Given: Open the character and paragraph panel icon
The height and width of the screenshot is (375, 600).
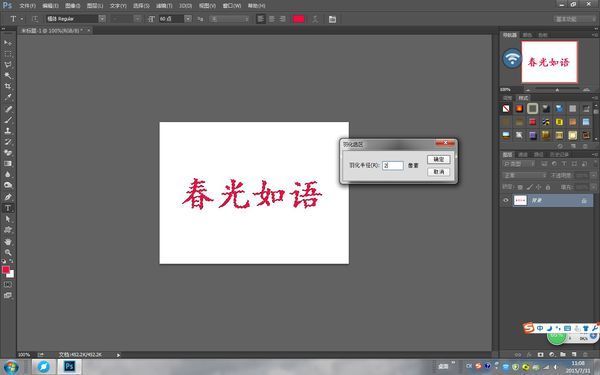Looking at the screenshot, I should tap(332, 19).
